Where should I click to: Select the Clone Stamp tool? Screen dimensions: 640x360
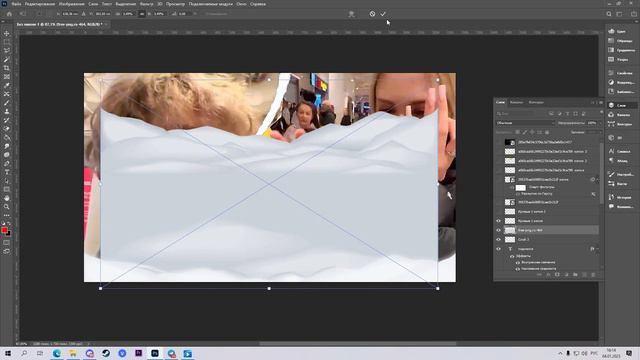click(x=7, y=111)
